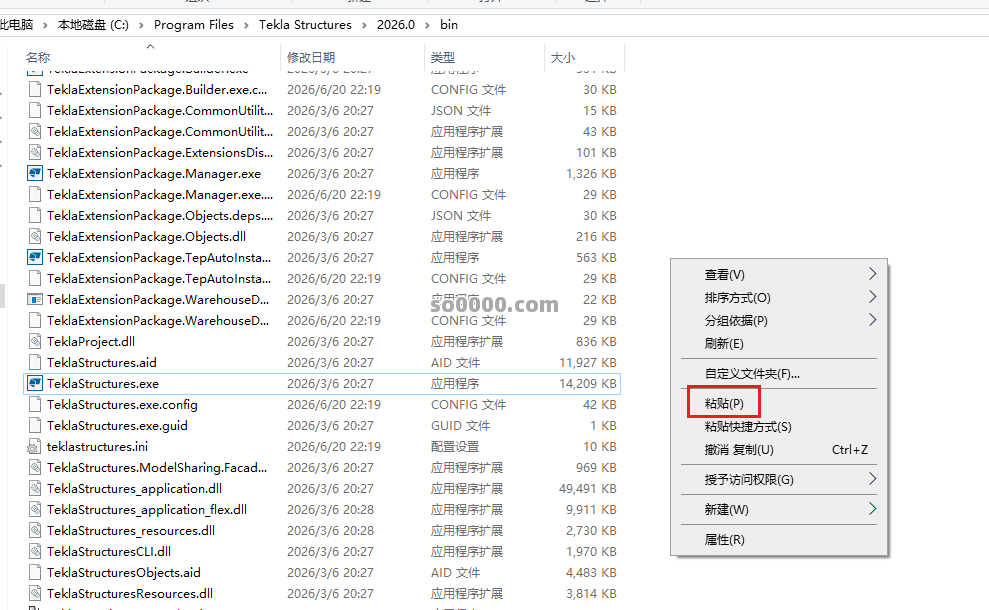Click the TeklaExtensionPackage.ExtensionsDis... file icon
The height and width of the screenshot is (610, 989).
tap(35, 153)
